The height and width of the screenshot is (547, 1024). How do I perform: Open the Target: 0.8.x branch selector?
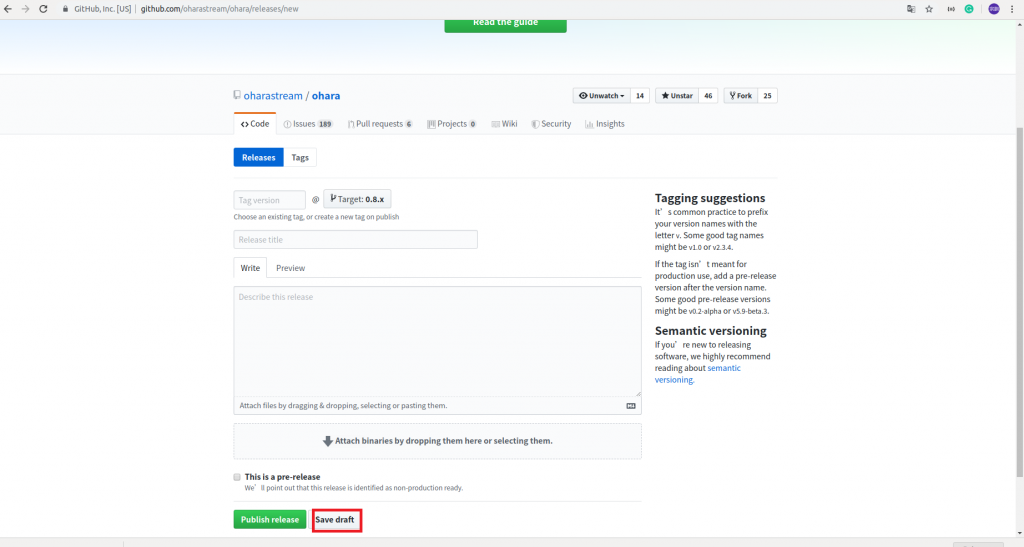pos(357,199)
